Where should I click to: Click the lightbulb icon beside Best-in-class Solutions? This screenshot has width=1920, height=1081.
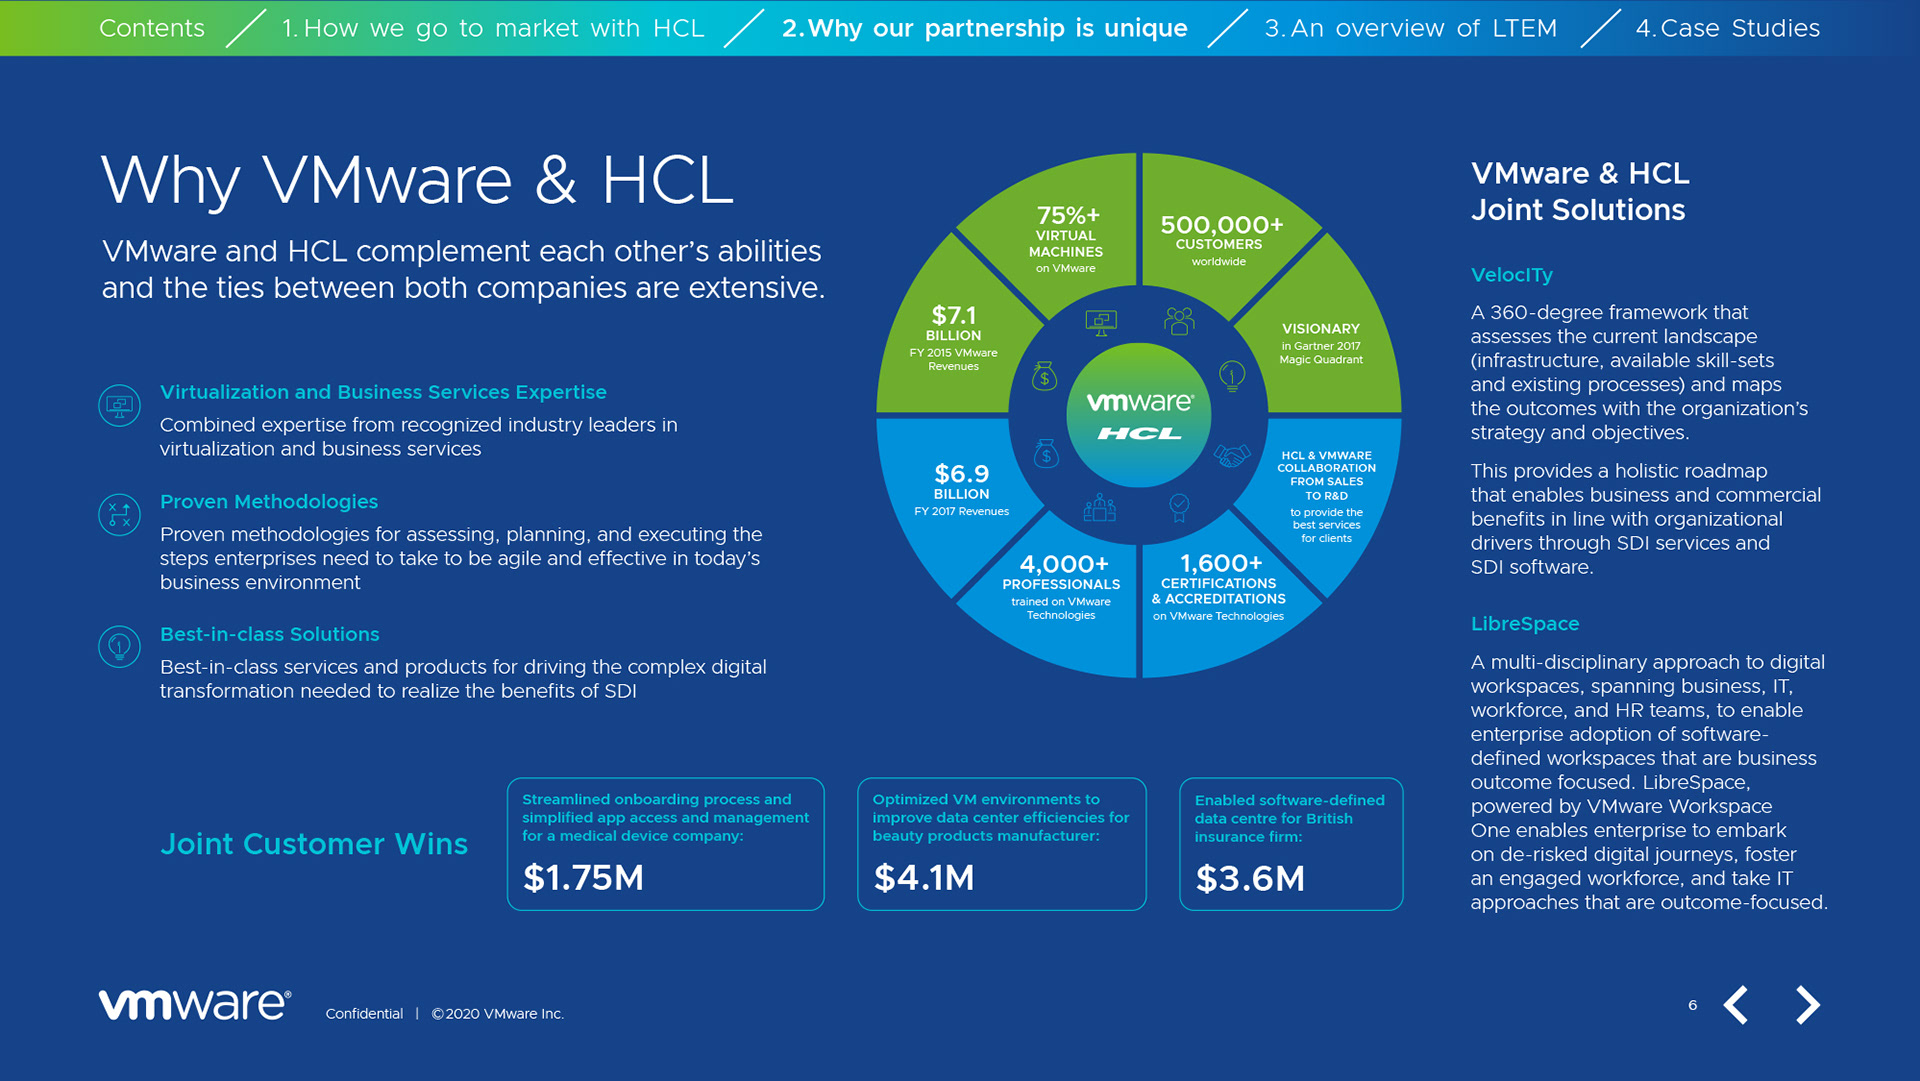point(119,647)
